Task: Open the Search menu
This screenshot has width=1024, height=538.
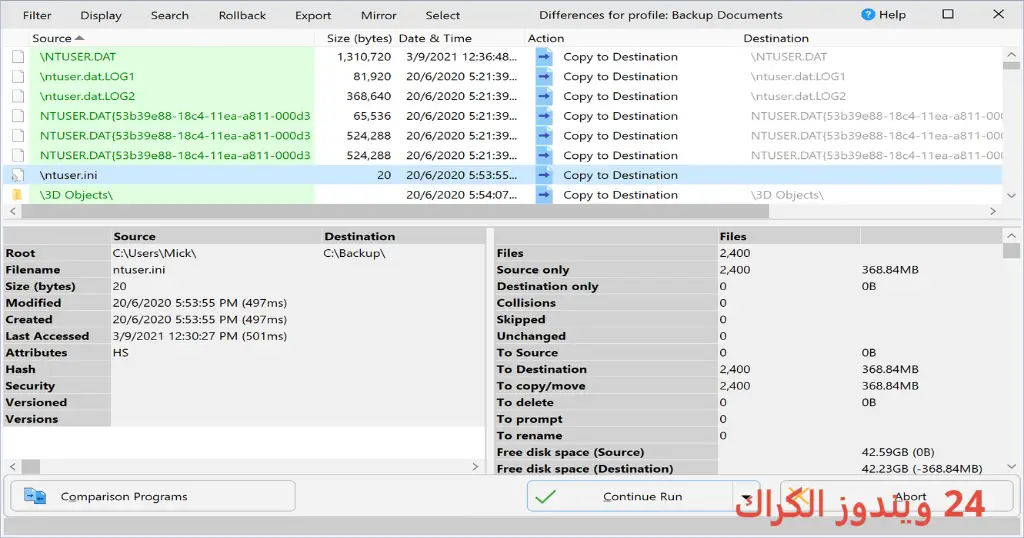Action: point(169,15)
